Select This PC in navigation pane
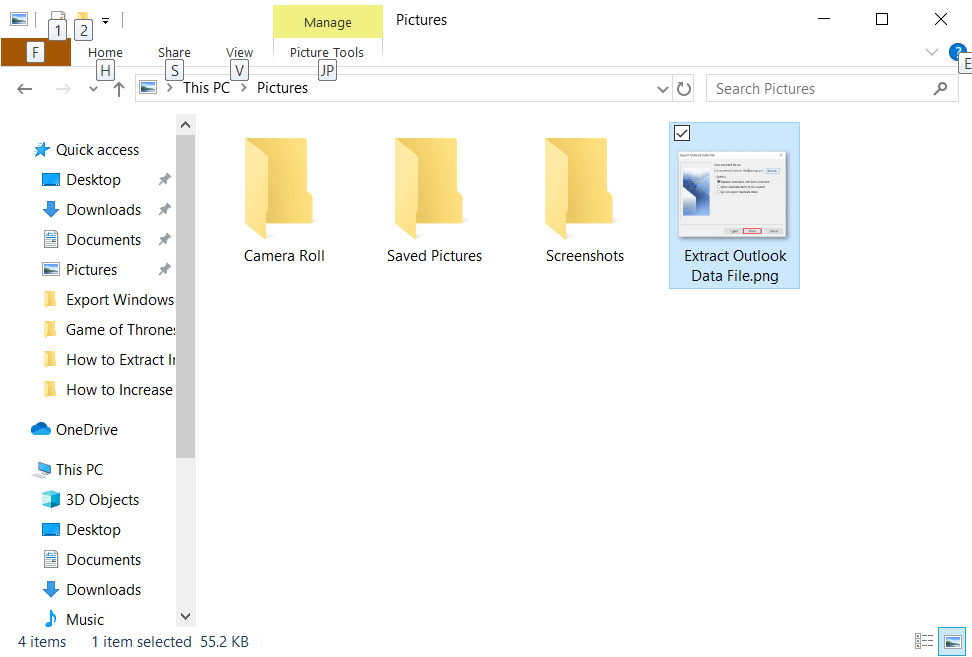The height and width of the screenshot is (657, 972). (67, 470)
